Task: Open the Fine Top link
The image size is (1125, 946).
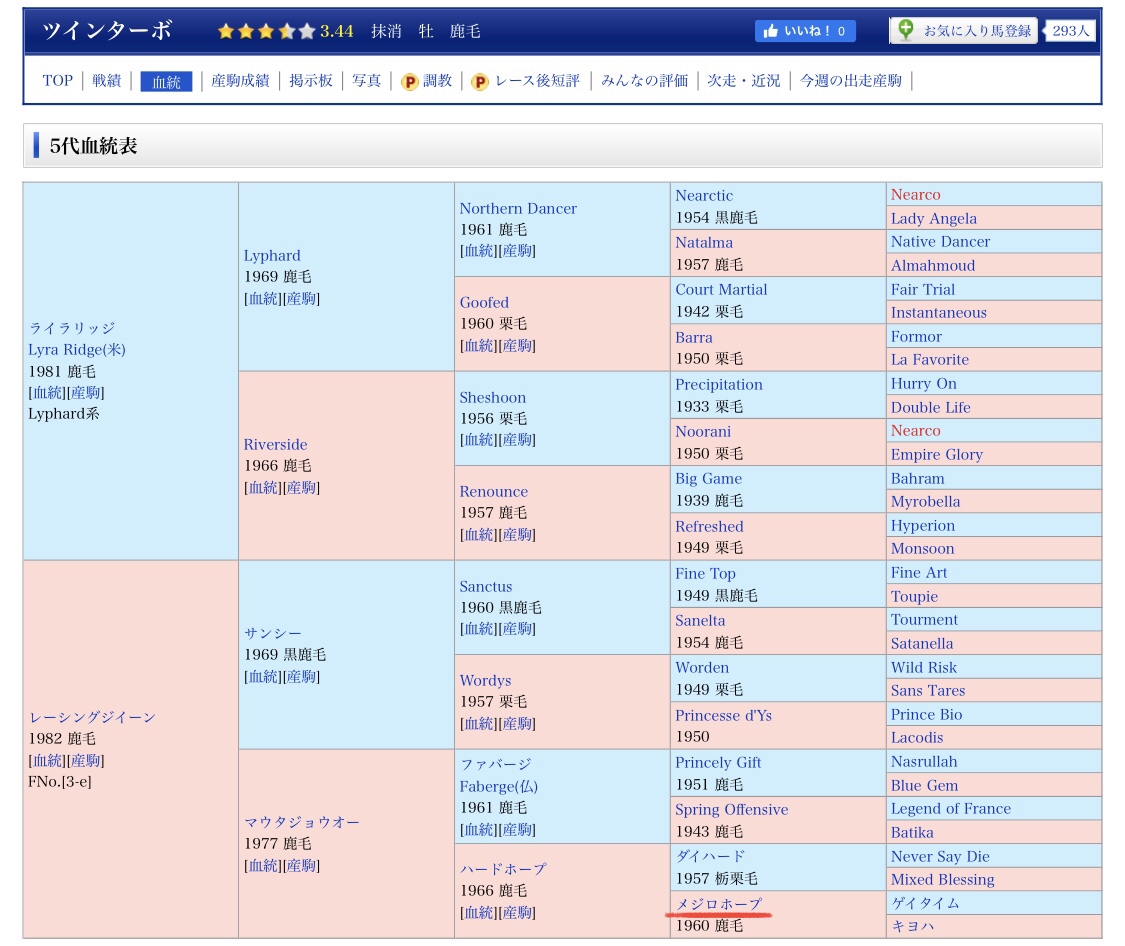Action: 705,573
